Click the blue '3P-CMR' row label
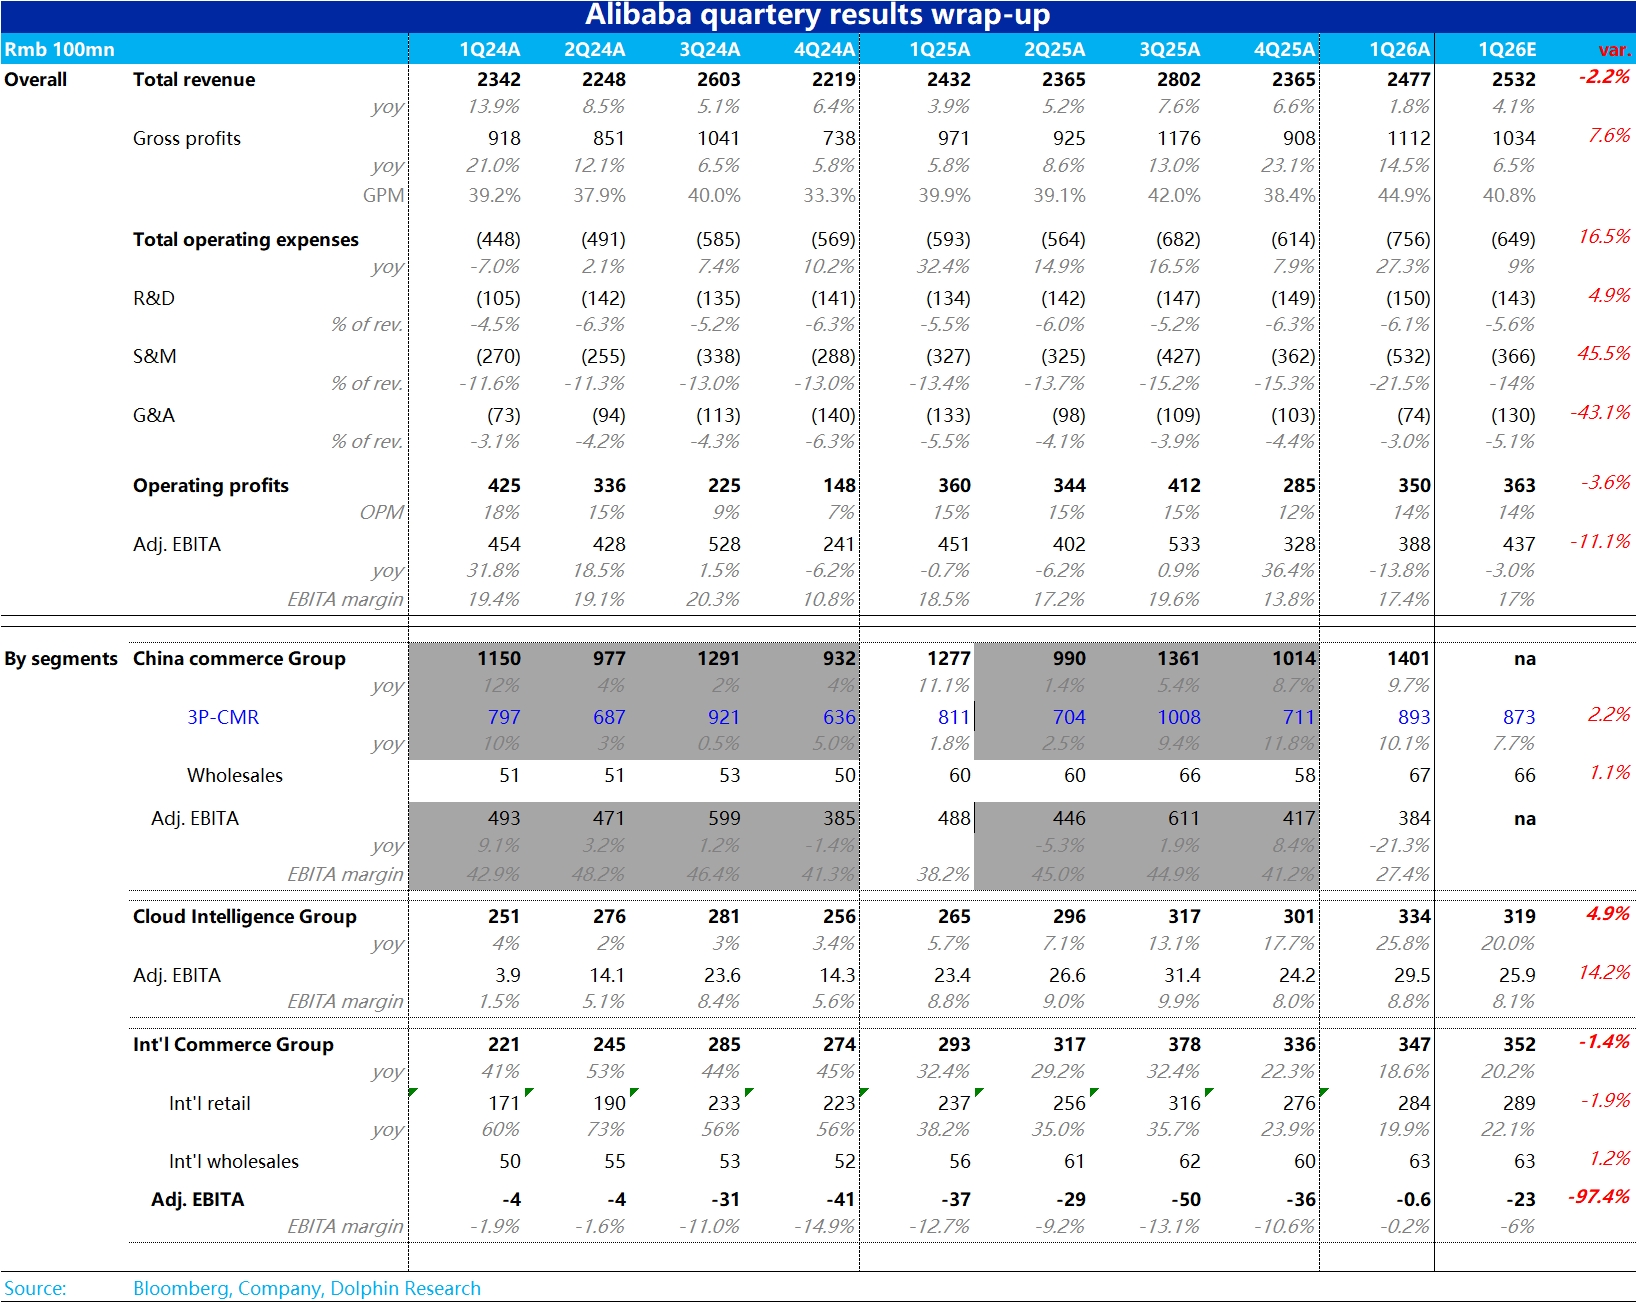This screenshot has height=1302, width=1636. tap(223, 717)
